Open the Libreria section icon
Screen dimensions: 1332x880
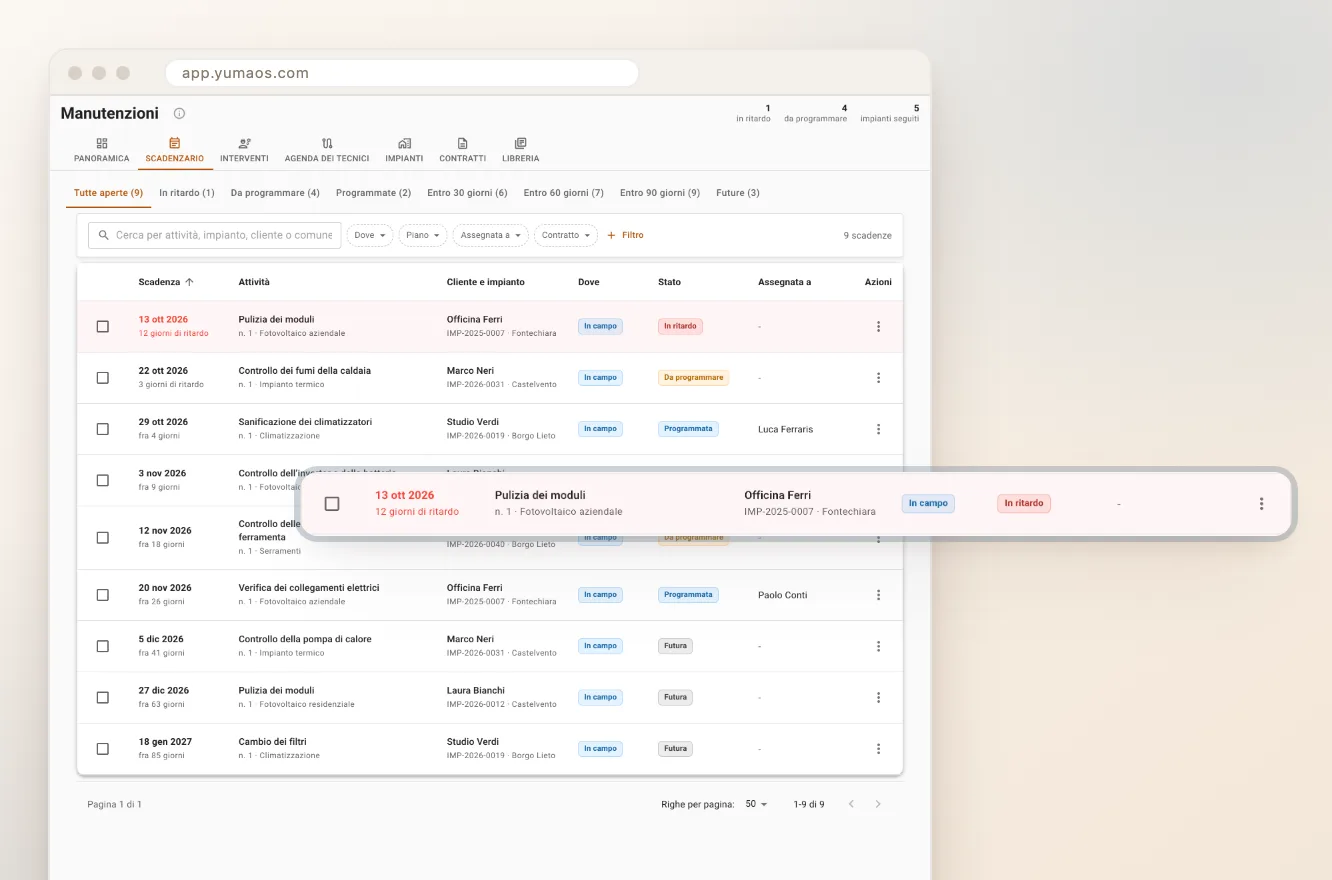pos(521,143)
